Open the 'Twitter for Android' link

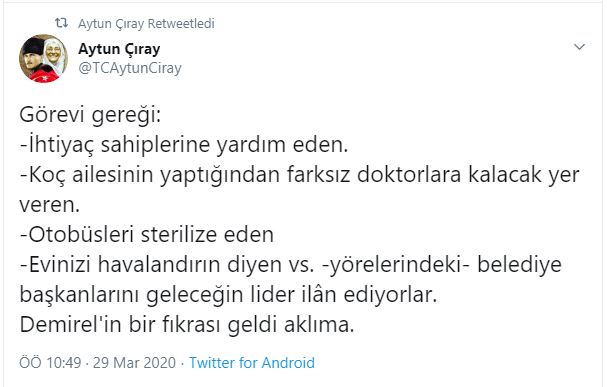(252, 363)
